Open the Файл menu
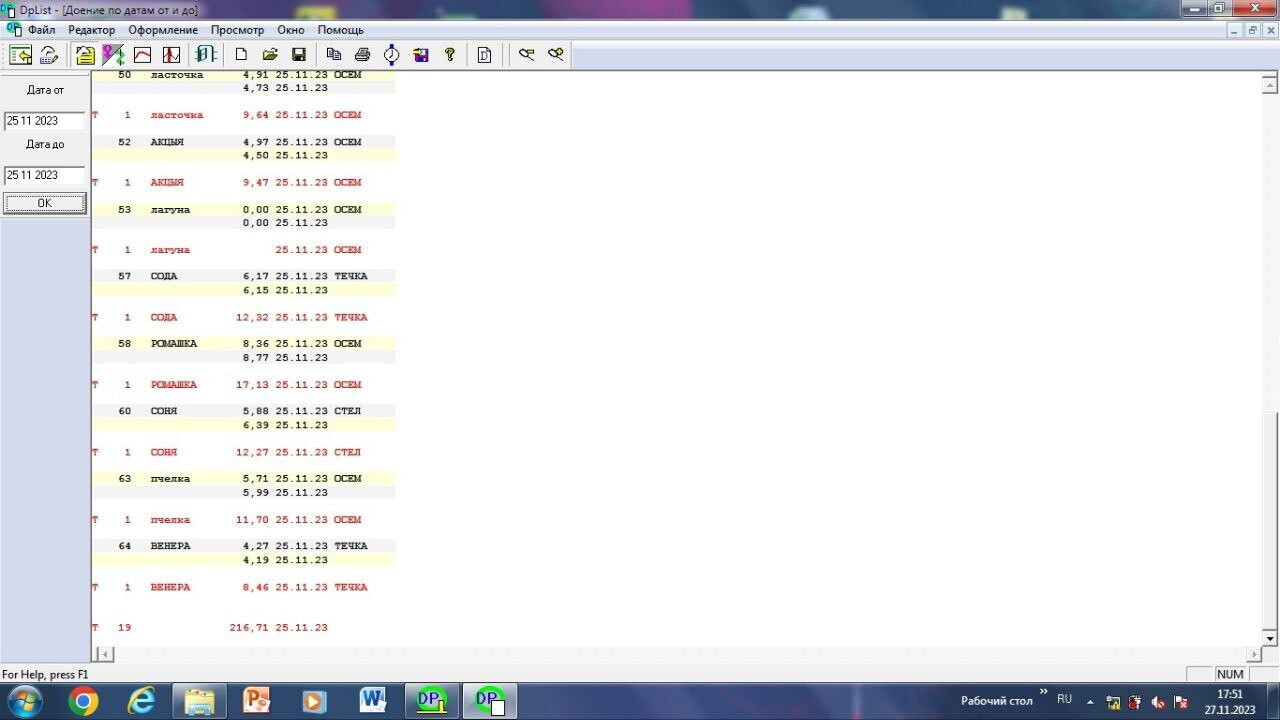1280x720 pixels. (42, 30)
